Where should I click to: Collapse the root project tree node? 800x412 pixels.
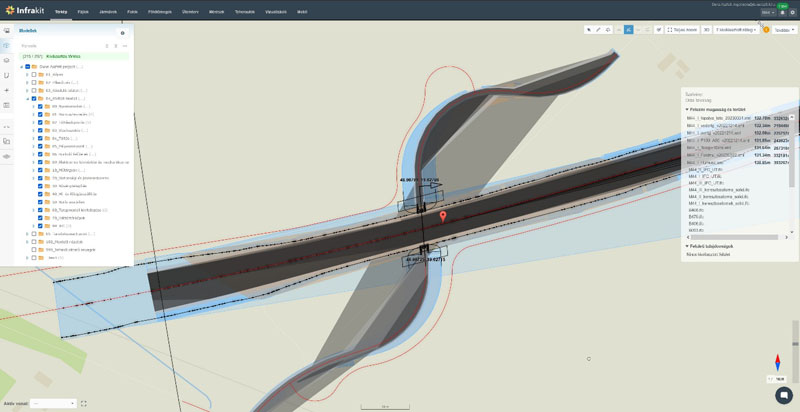[20, 67]
